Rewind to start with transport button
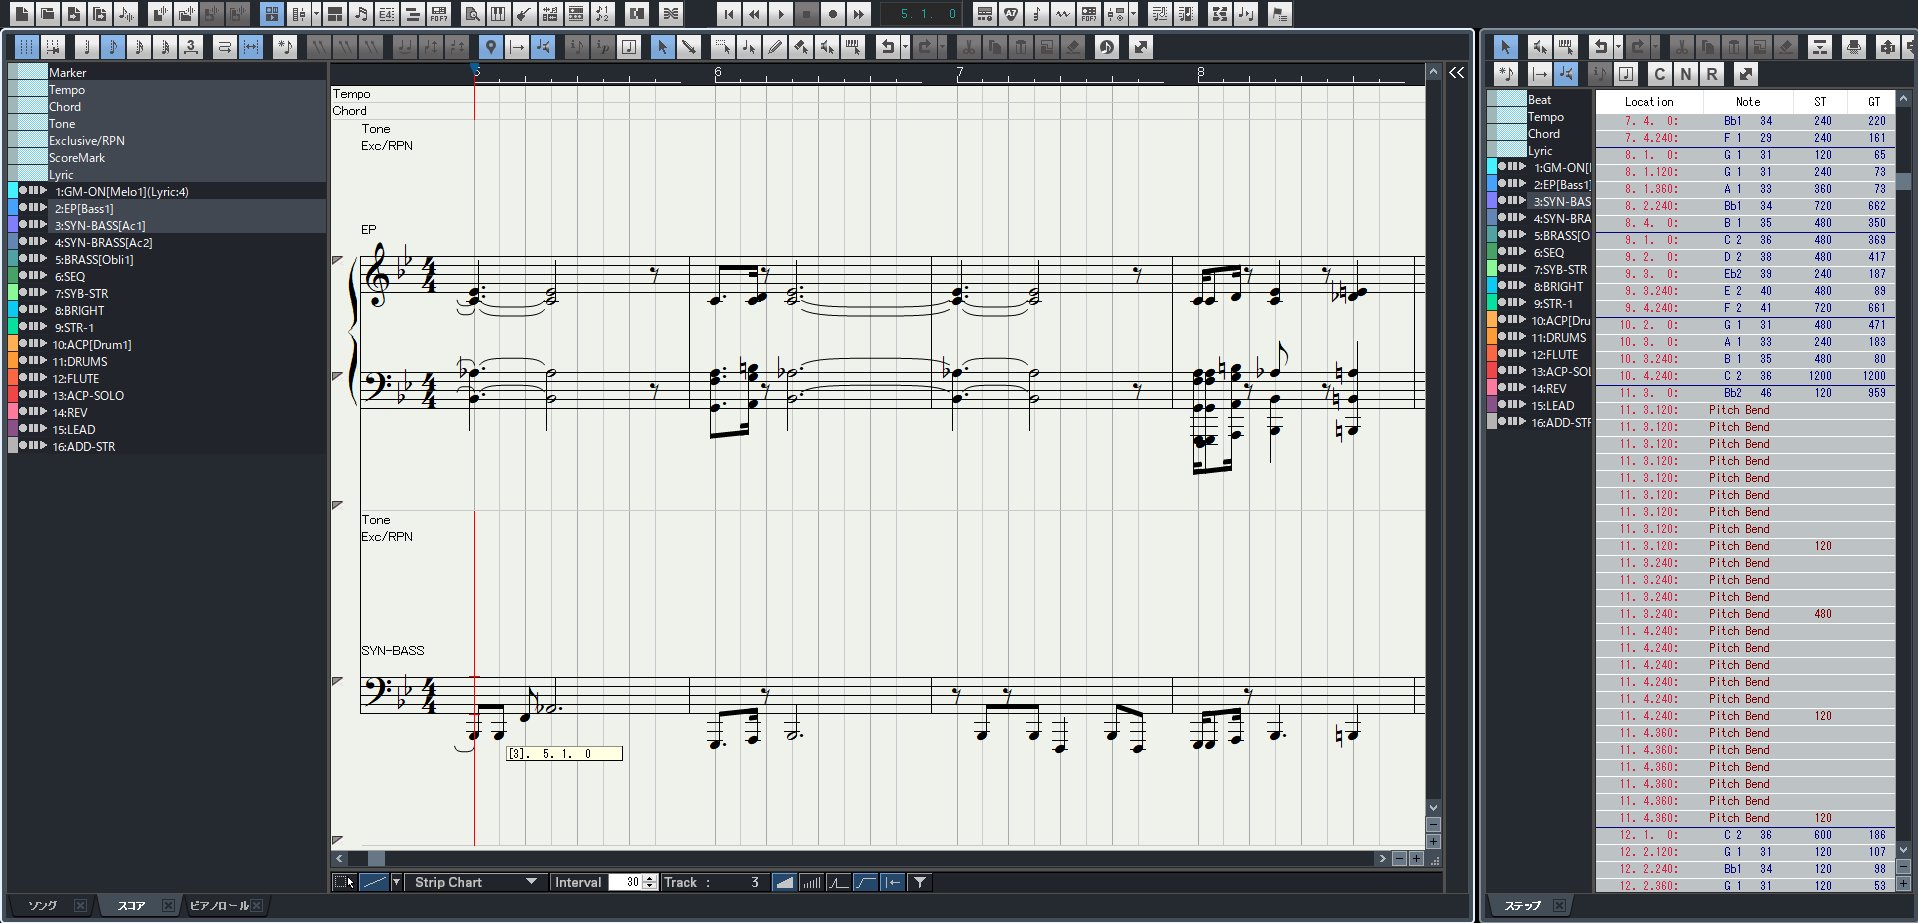Image resolution: width=1918 pixels, height=923 pixels. coord(729,14)
